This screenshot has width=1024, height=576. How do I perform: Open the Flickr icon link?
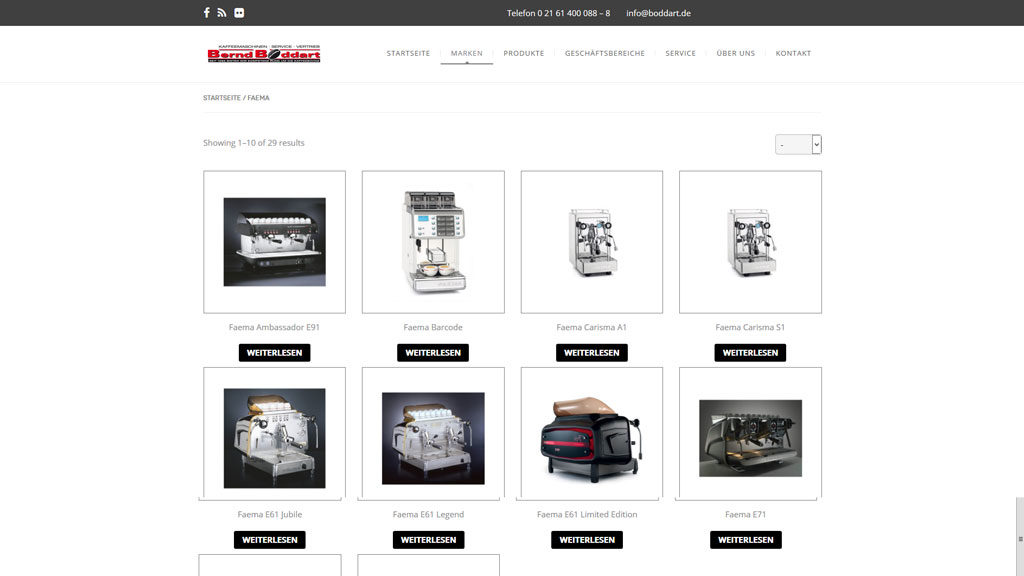(x=239, y=13)
